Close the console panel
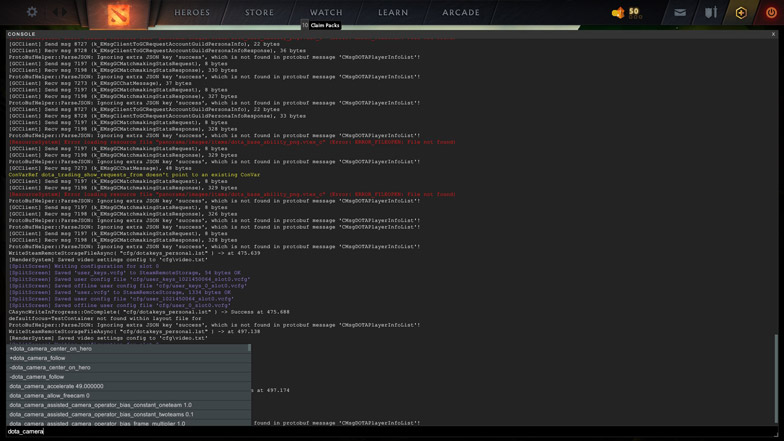Viewport: 784px width, 441px height. pos(773,34)
